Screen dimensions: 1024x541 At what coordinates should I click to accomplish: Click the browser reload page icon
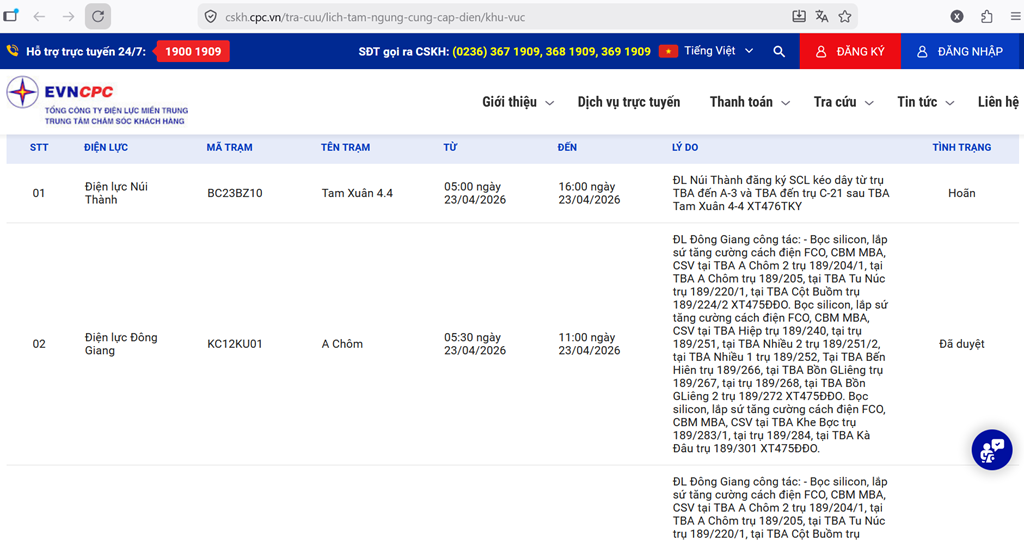click(x=97, y=16)
